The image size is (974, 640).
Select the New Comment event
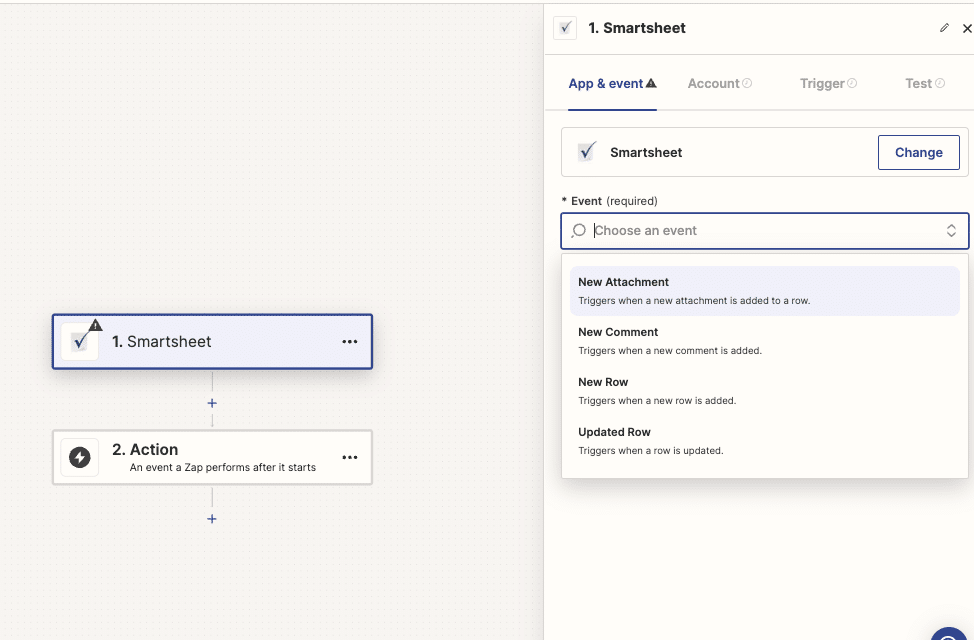pos(765,341)
